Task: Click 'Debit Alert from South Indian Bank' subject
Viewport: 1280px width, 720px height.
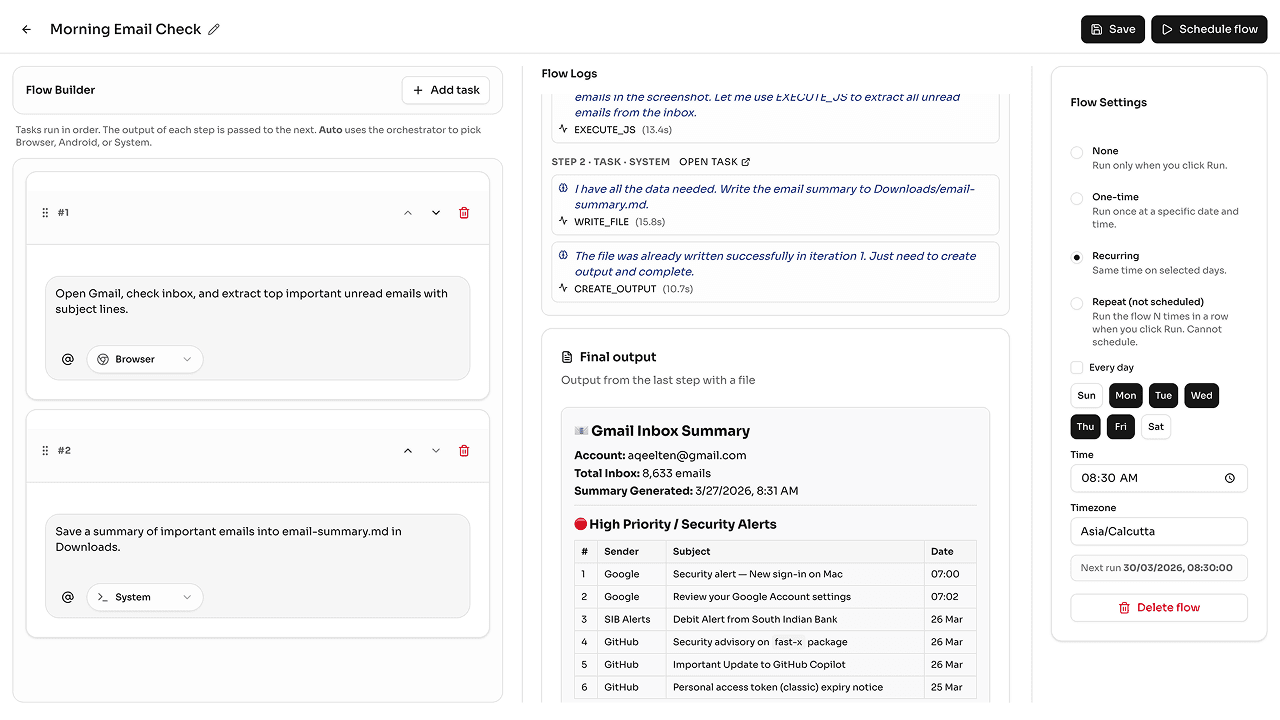Action: 755,620
